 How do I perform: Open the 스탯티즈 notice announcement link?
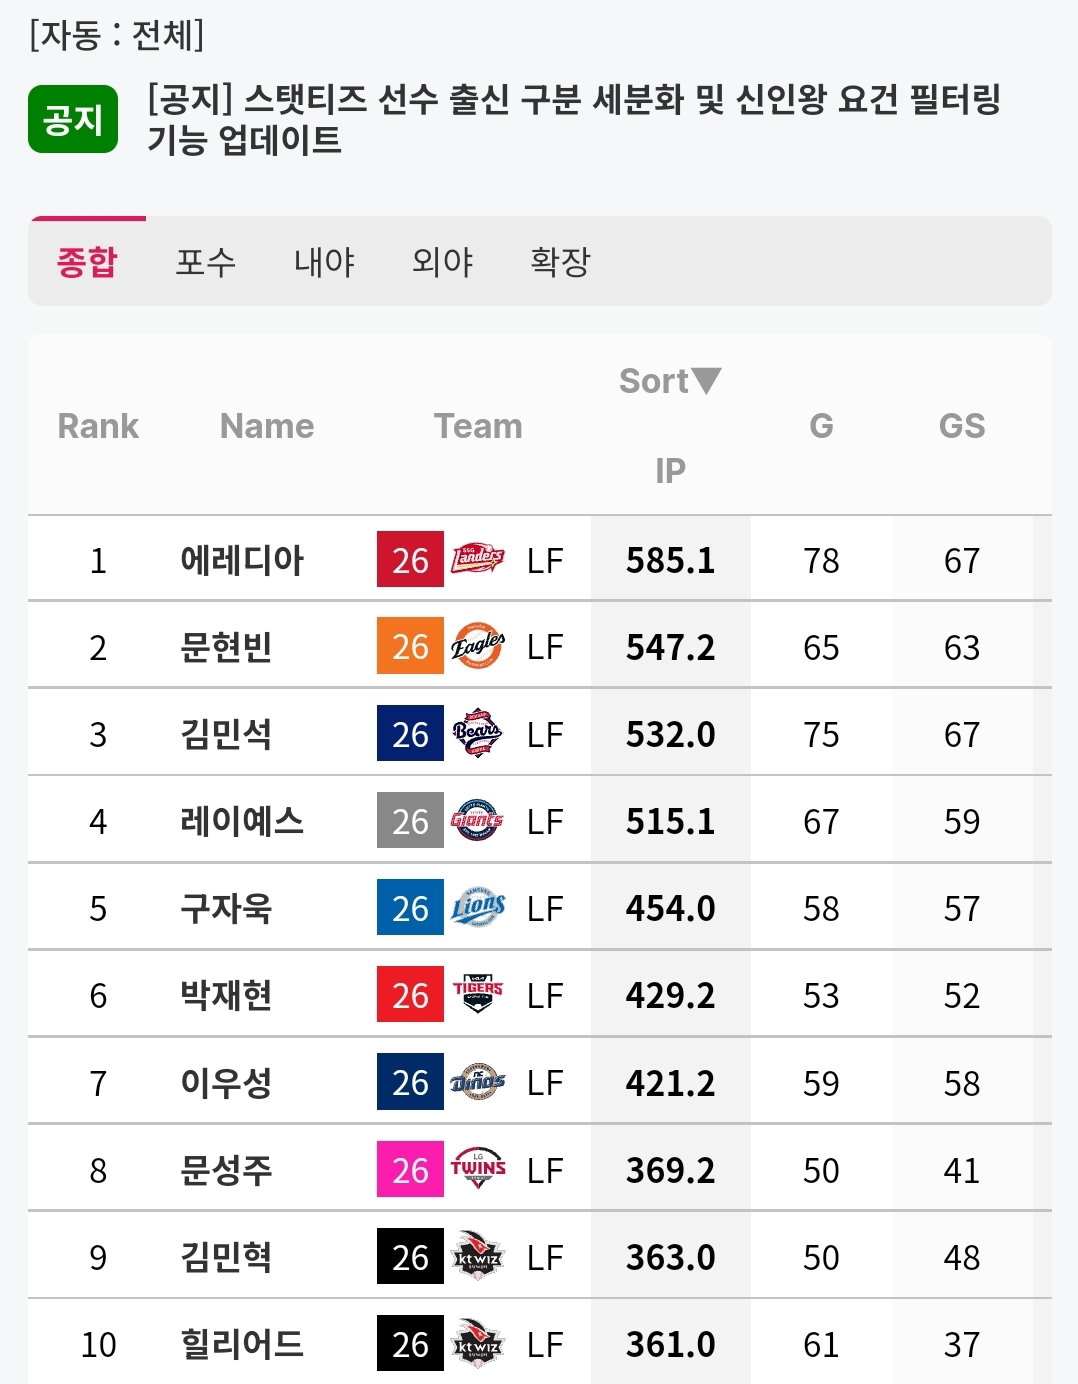(x=574, y=119)
